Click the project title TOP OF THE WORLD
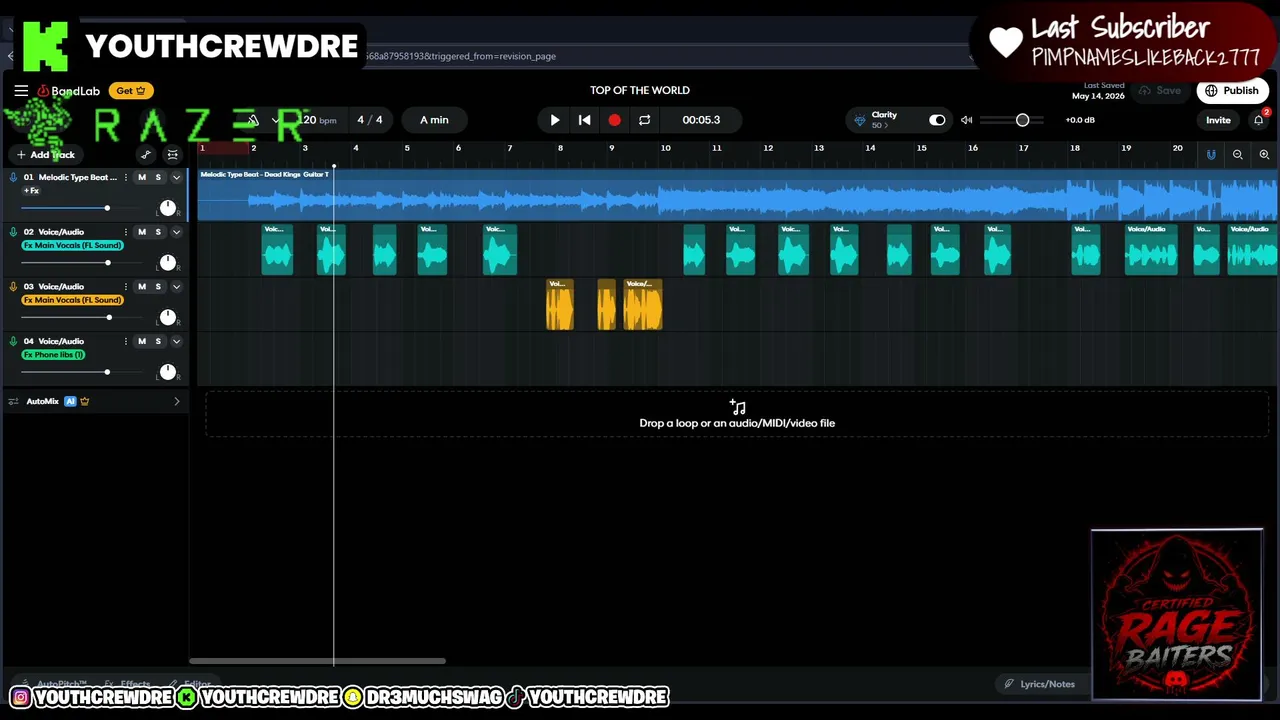Viewport: 1280px width, 720px height. (x=640, y=90)
